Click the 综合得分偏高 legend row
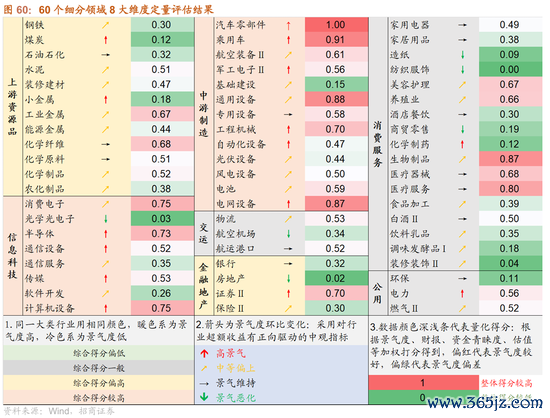Viewport: 550px width, 418px height. (99, 383)
